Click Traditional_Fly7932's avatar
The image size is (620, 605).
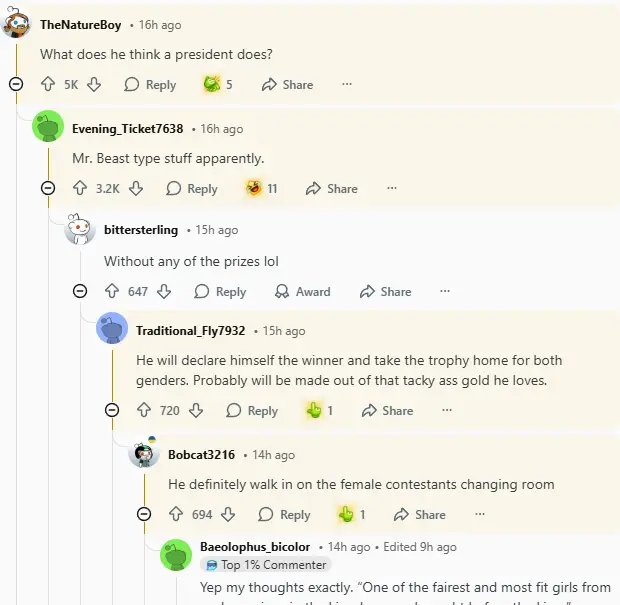(x=112, y=329)
